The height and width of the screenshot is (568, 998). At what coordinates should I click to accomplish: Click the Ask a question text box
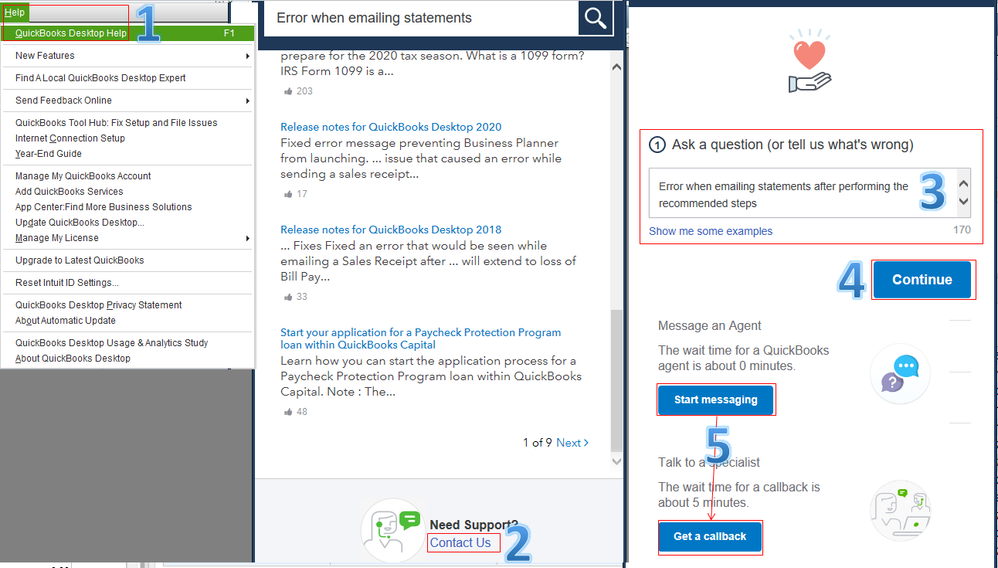tap(802, 194)
